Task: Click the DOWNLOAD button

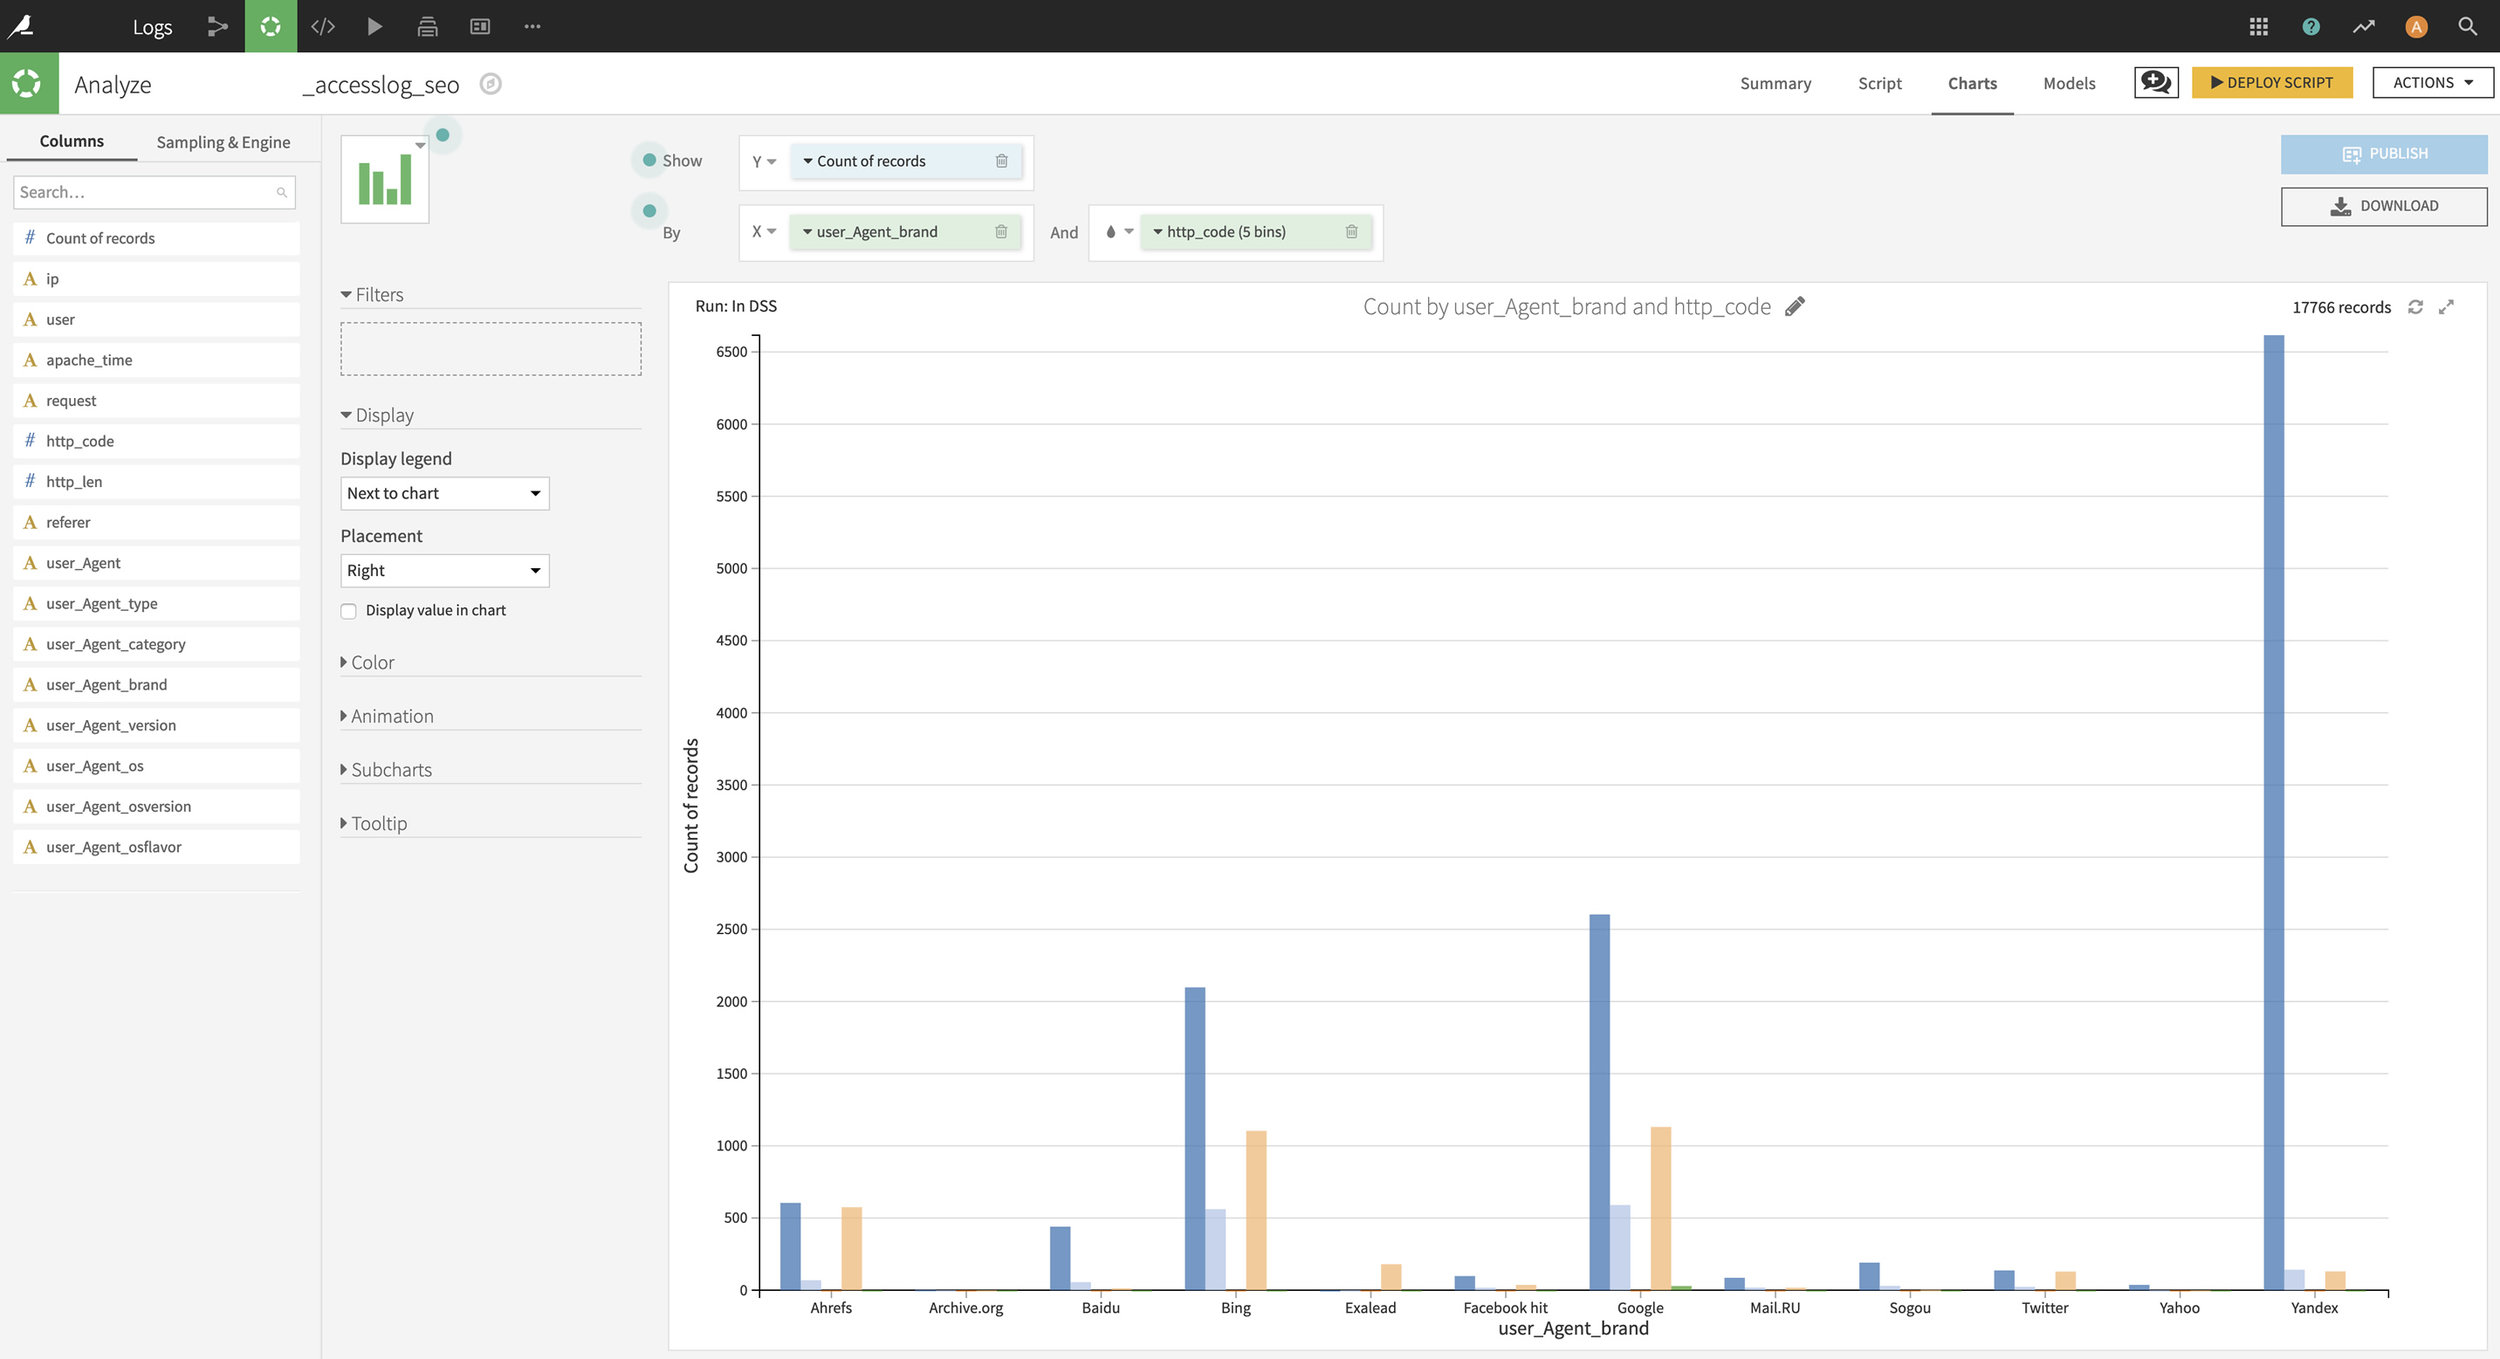Action: 2384,206
